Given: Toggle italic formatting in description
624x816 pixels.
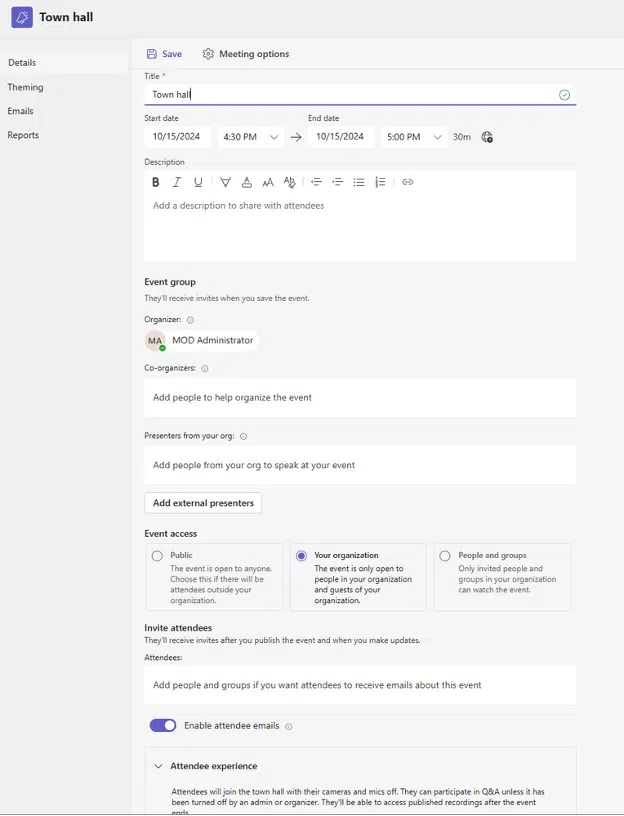Looking at the screenshot, I should coord(177,182).
